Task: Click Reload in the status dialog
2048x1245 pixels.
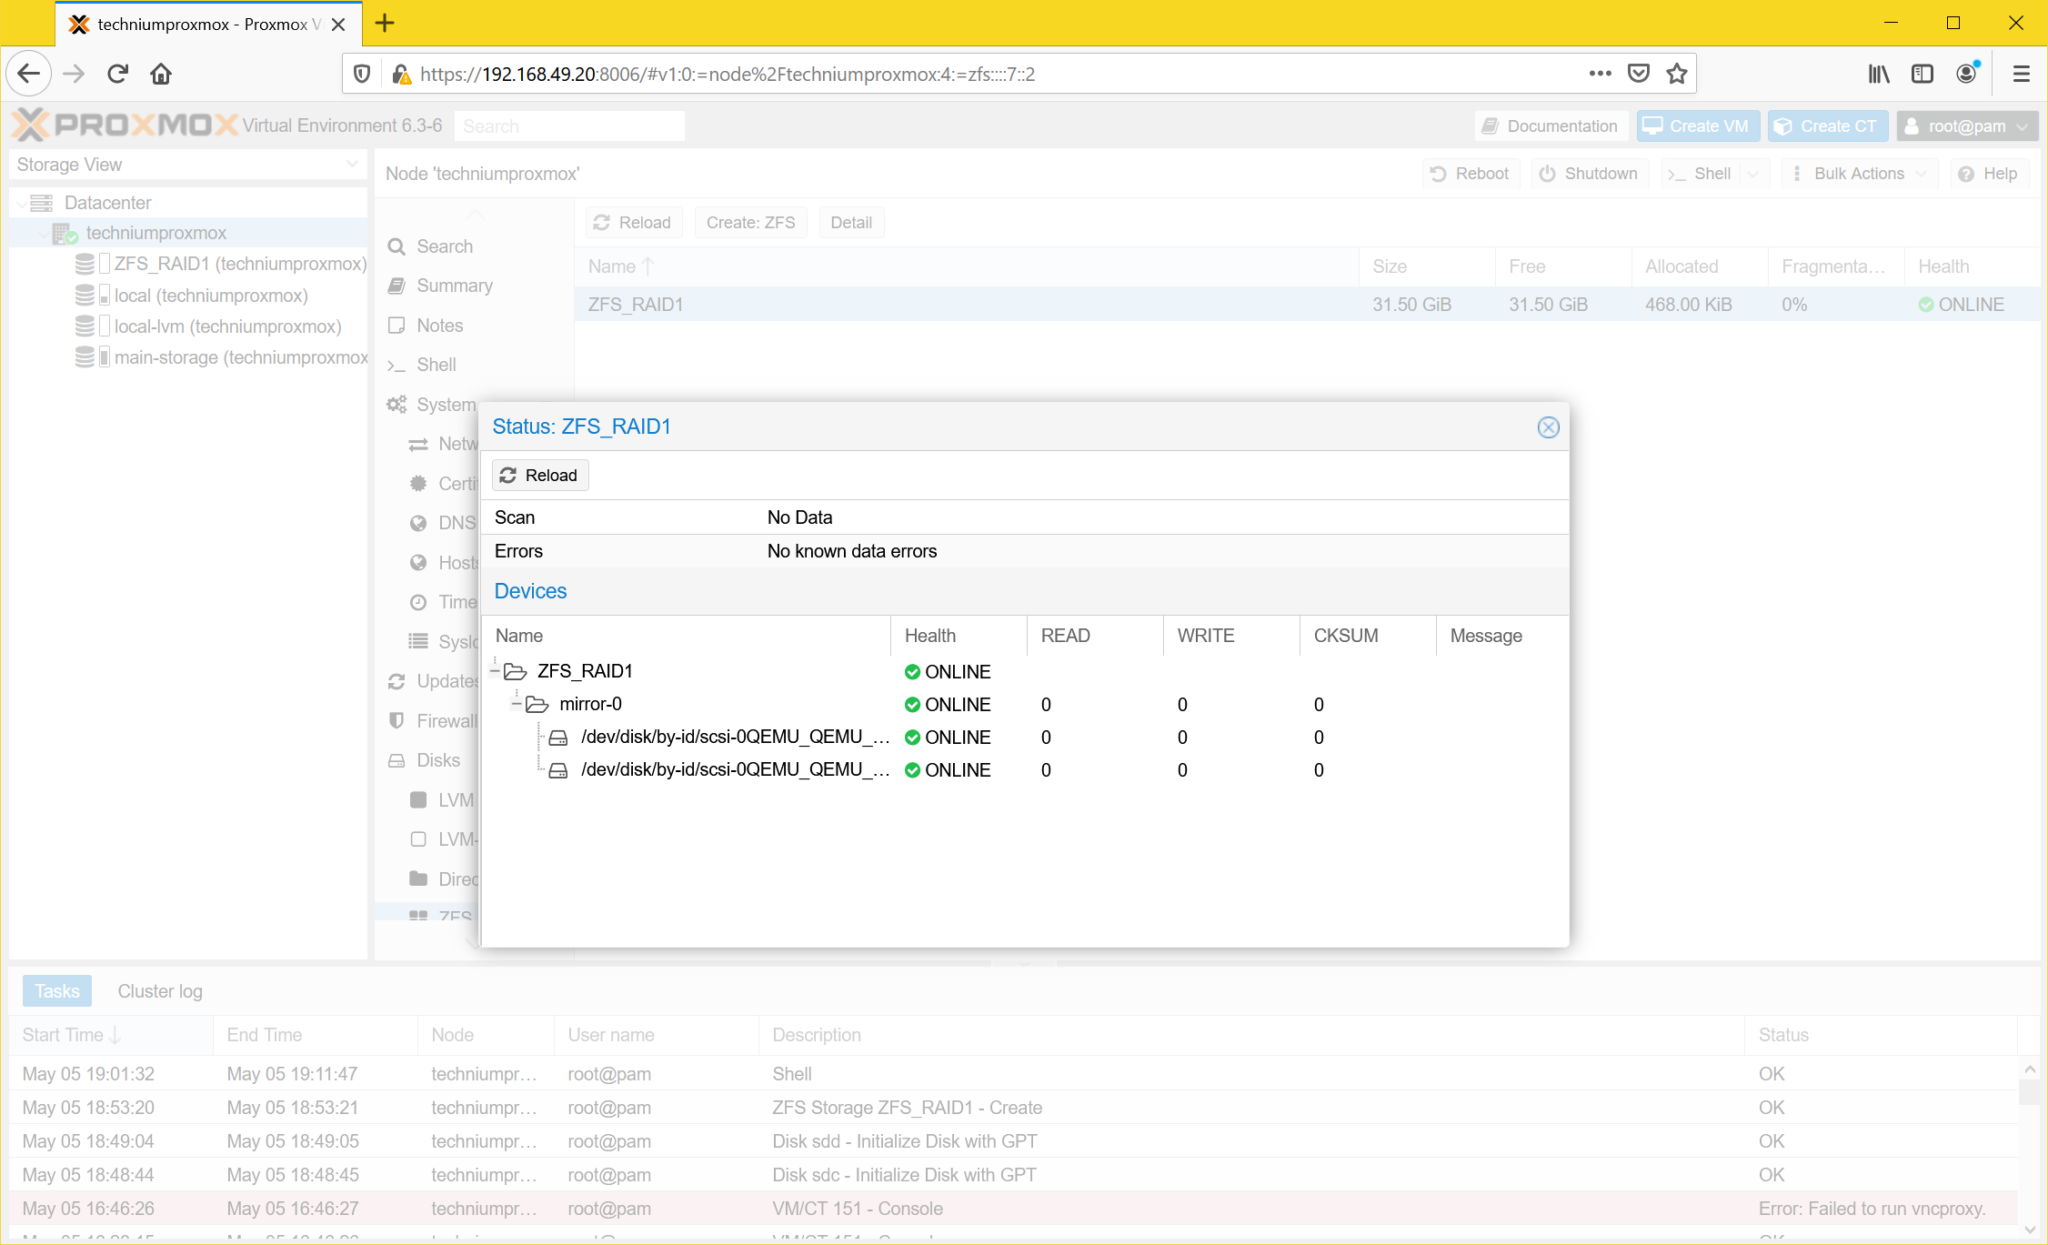Action: (x=539, y=475)
